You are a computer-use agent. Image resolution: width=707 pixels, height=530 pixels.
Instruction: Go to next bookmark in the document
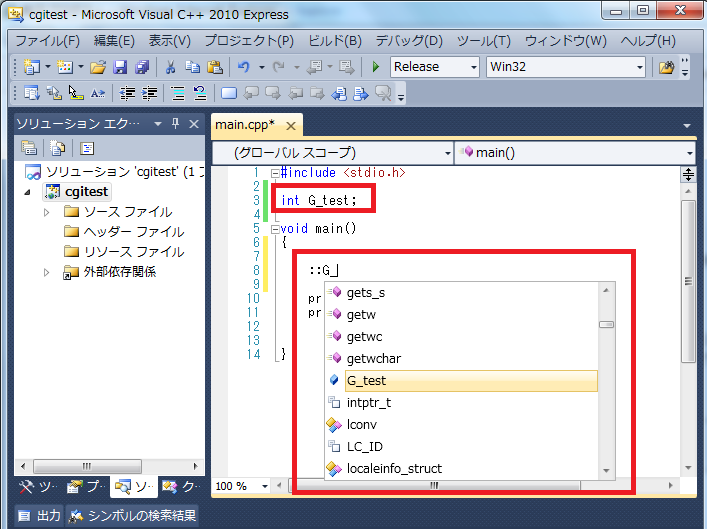pyautogui.click(x=361, y=93)
